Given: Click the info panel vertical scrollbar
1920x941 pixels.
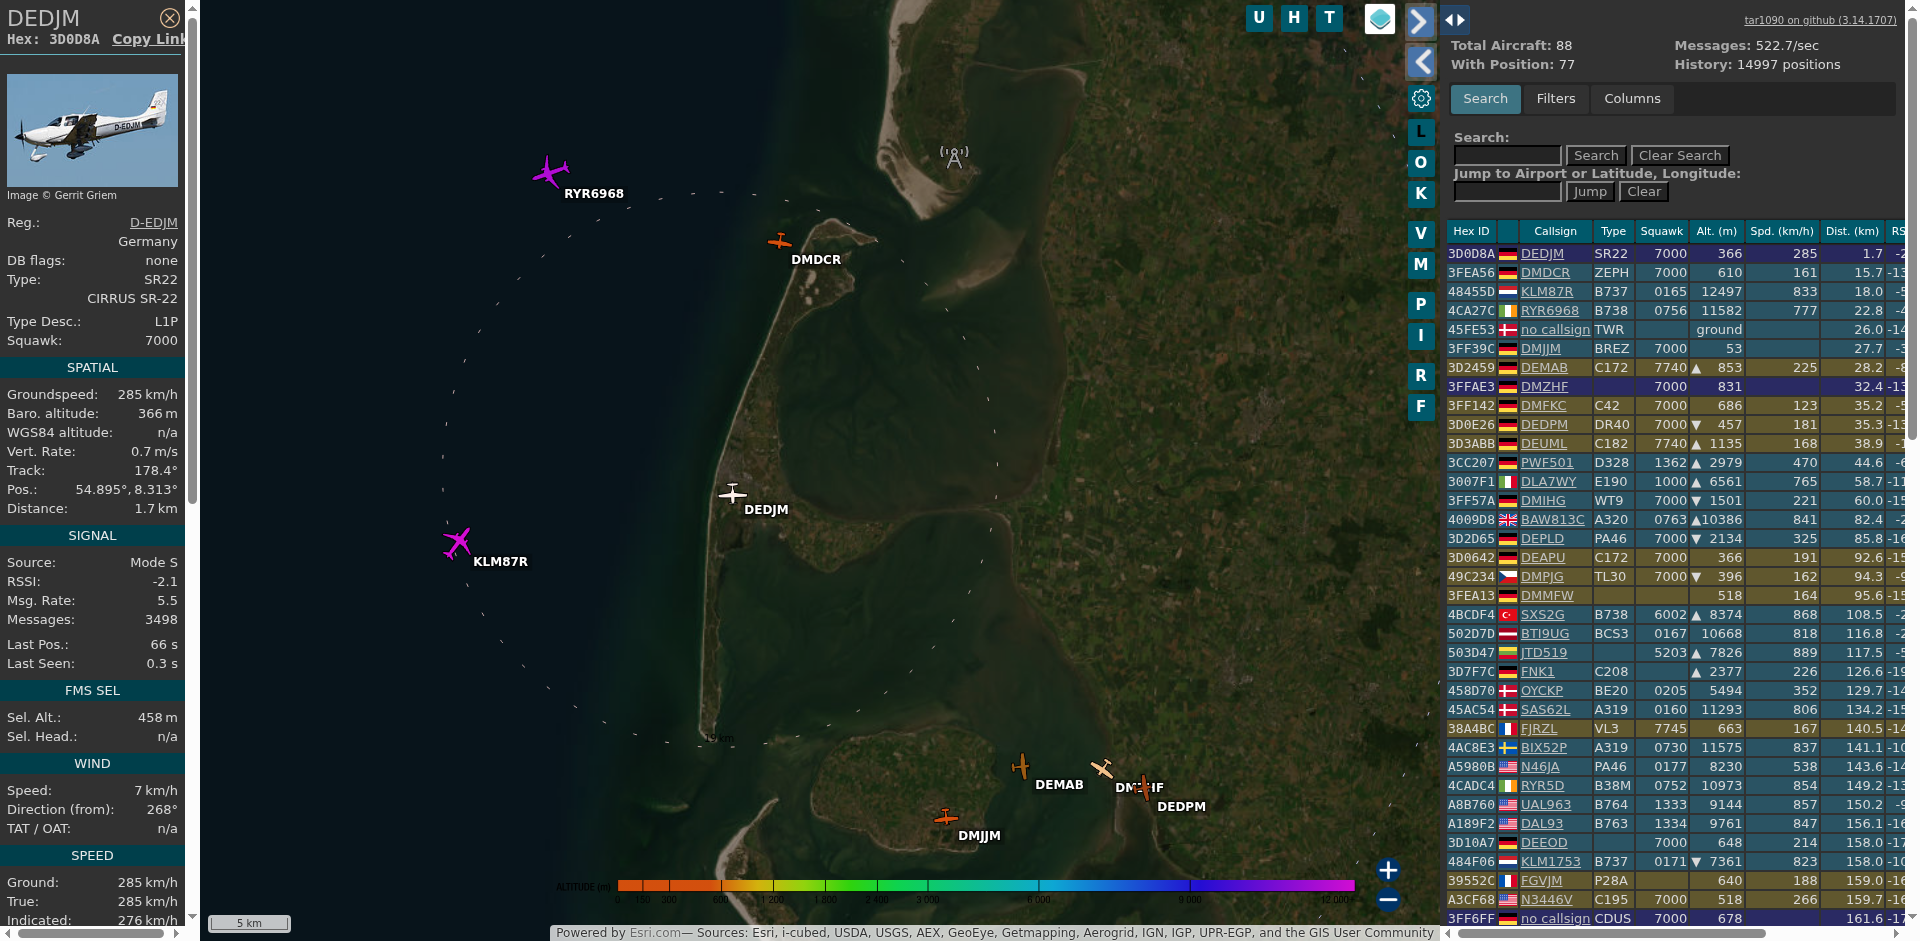Looking at the screenshot, I should [x=192, y=260].
